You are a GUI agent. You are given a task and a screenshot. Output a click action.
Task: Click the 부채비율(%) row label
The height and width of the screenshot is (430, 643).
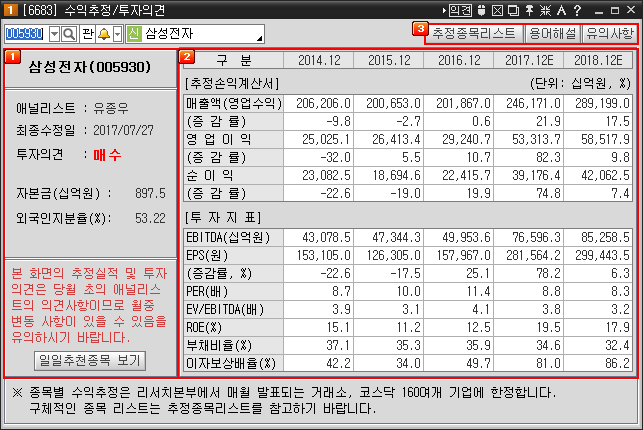pos(233,346)
